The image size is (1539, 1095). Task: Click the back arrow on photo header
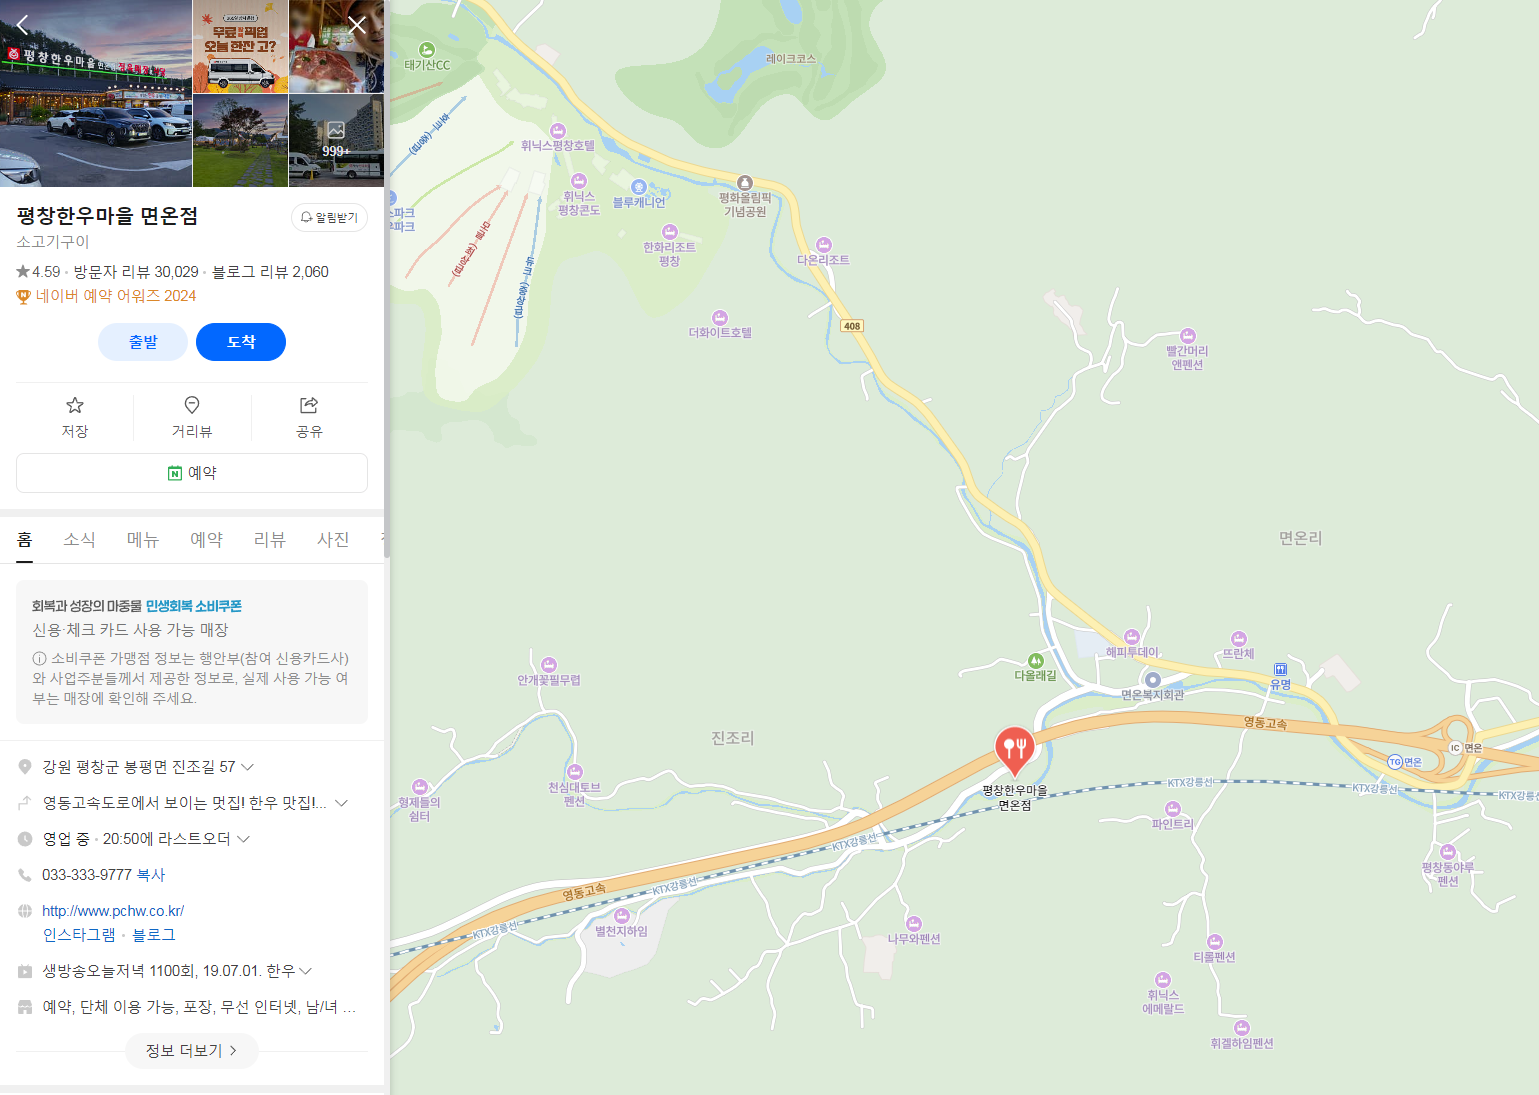click(23, 25)
